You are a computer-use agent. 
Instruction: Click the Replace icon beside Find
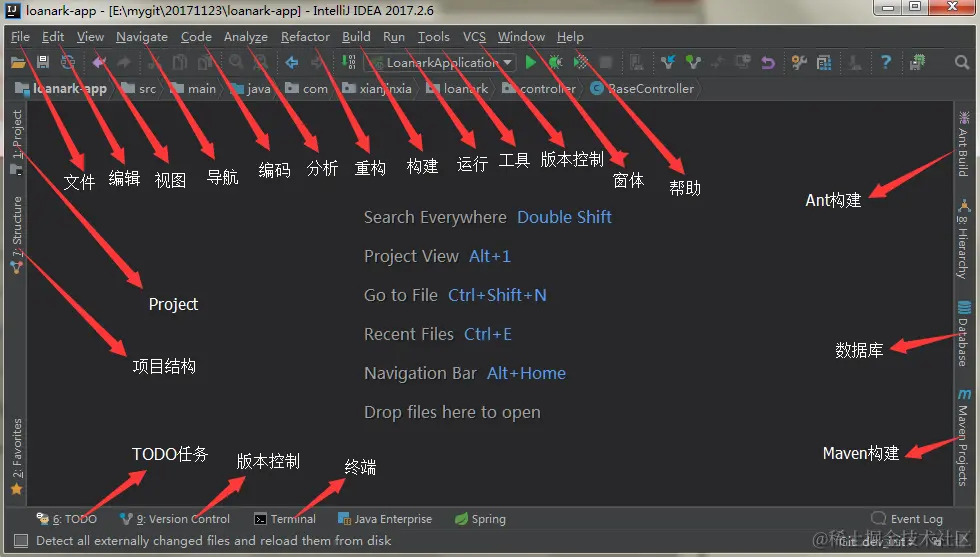pyautogui.click(x=260, y=62)
